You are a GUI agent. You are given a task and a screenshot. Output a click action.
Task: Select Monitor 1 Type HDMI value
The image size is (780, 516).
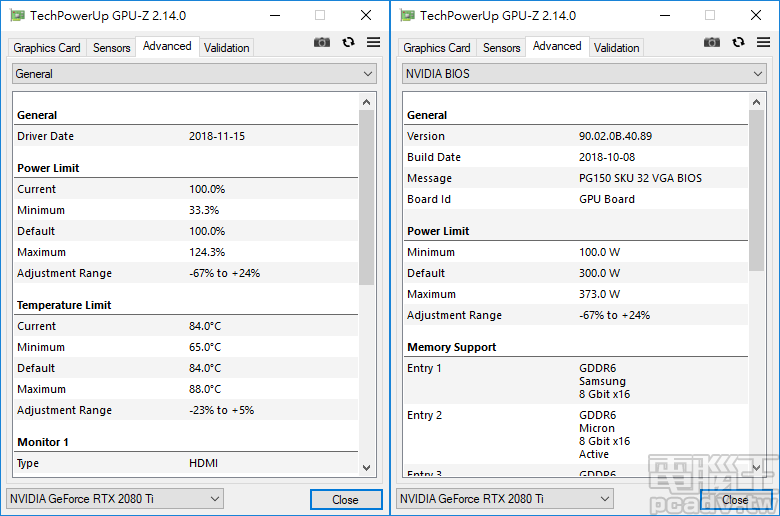pos(203,463)
